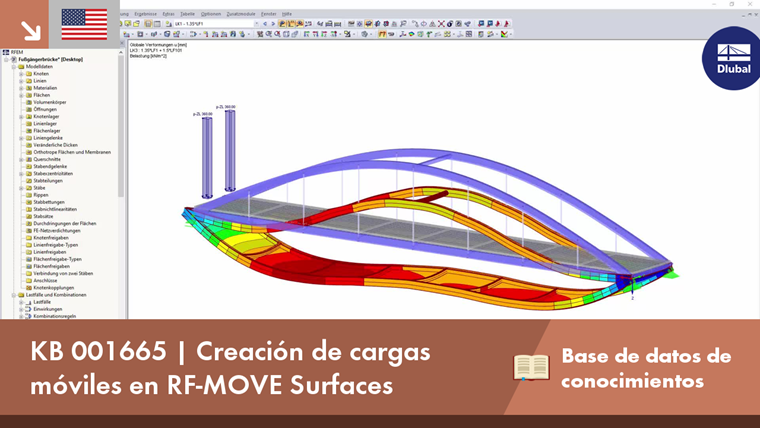Click the FE-Netzverdichtungen folder icon

(29, 231)
